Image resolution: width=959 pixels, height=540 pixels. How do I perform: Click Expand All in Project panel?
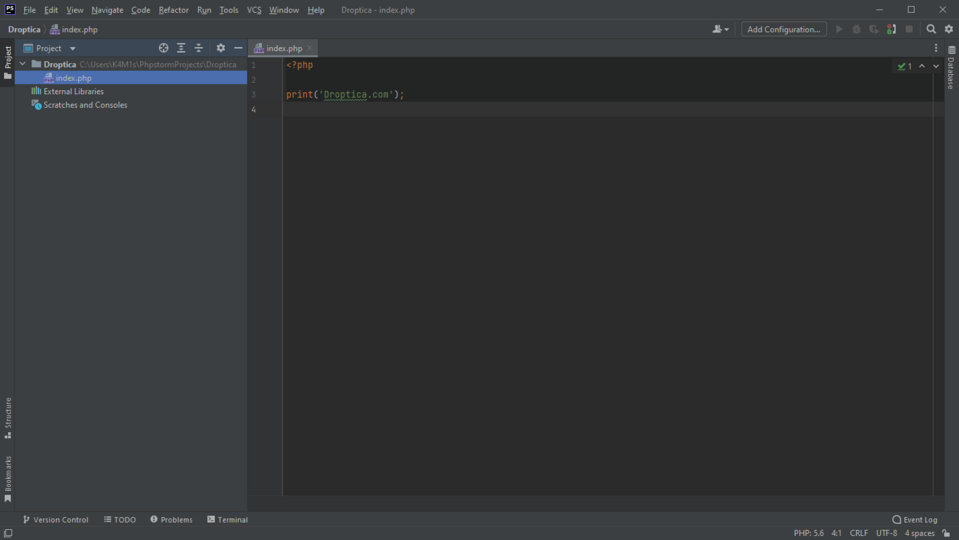181,48
